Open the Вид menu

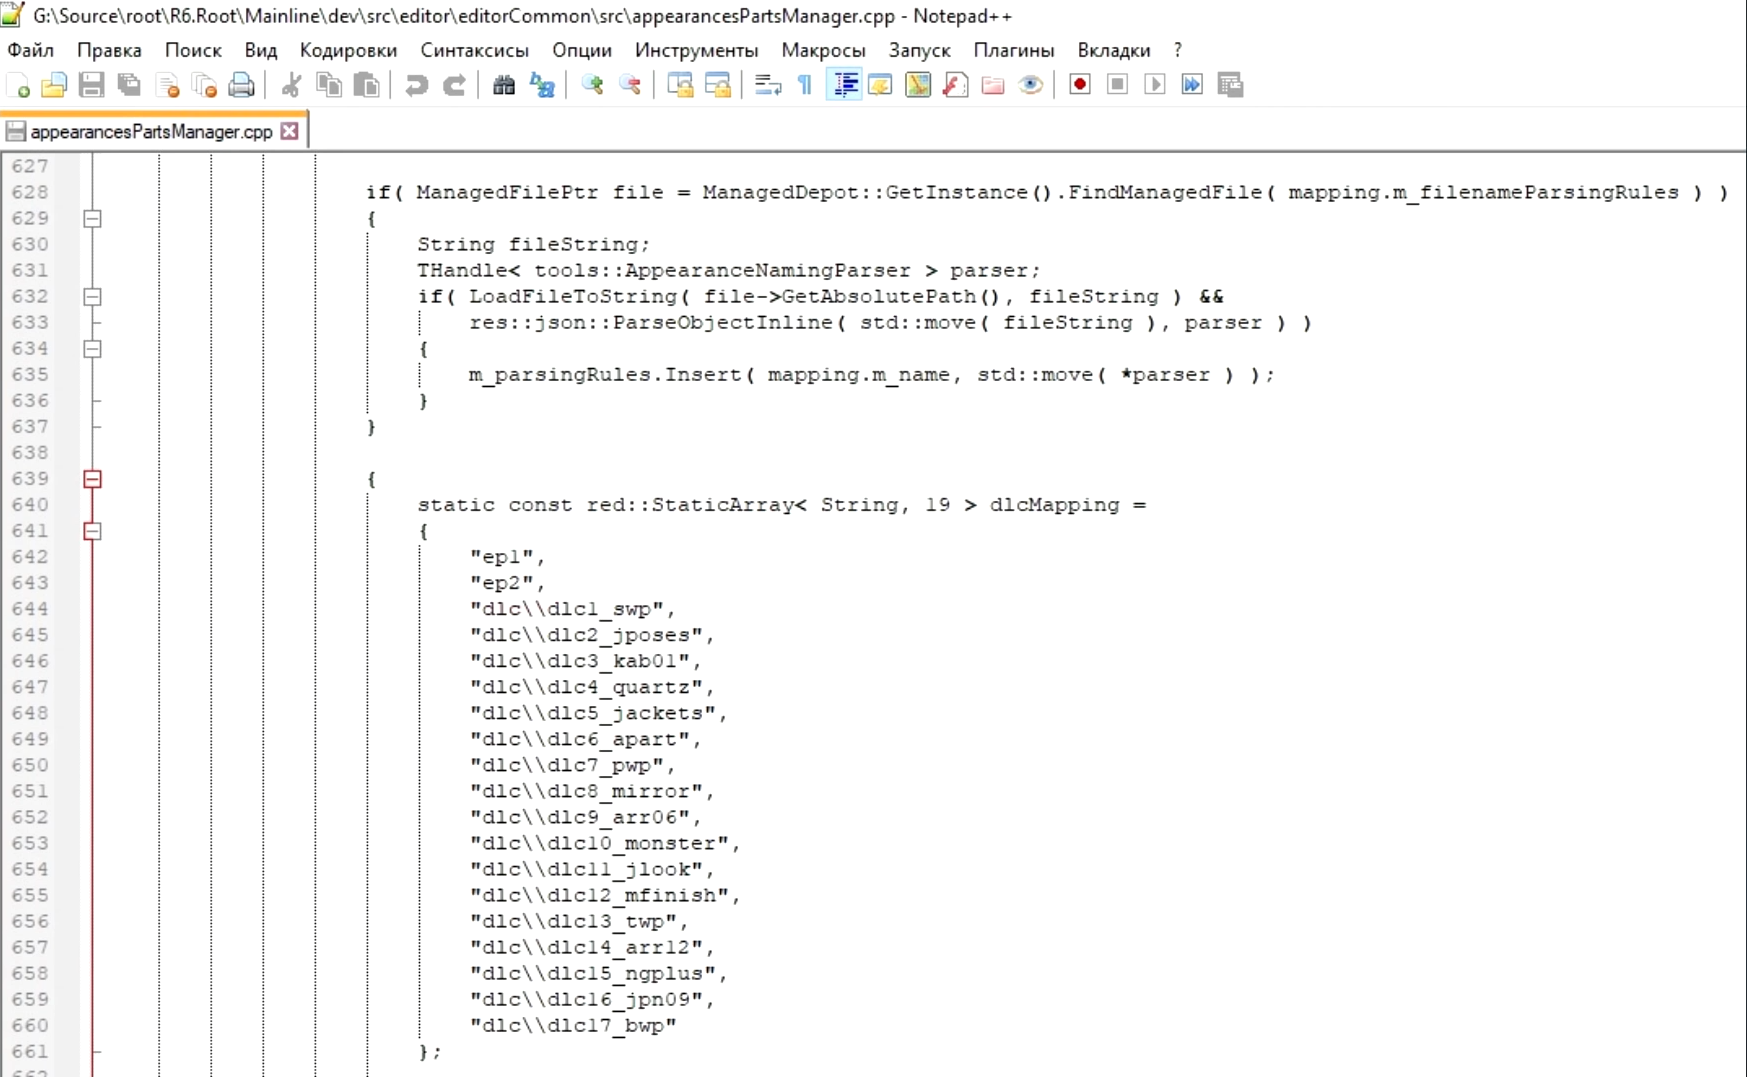click(261, 50)
